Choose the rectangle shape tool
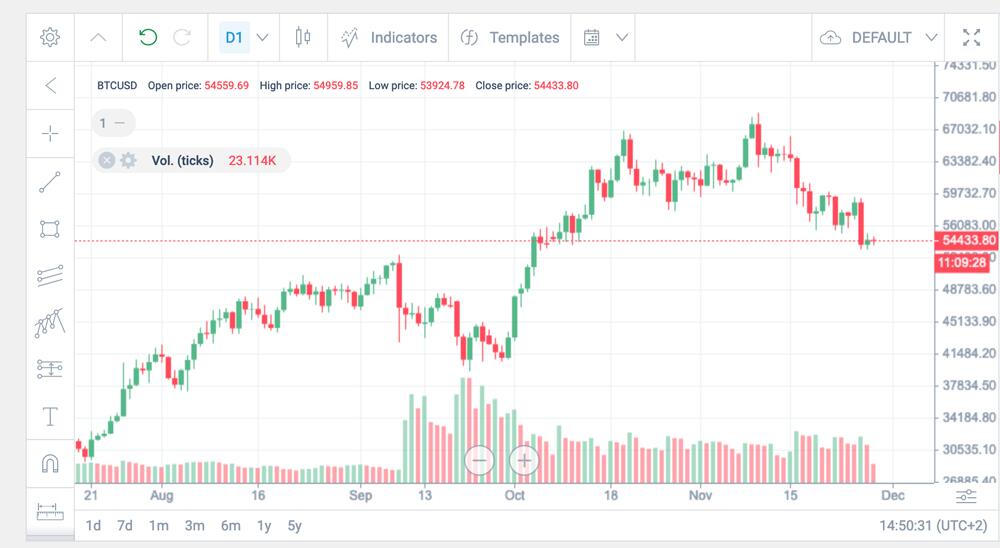 point(50,229)
